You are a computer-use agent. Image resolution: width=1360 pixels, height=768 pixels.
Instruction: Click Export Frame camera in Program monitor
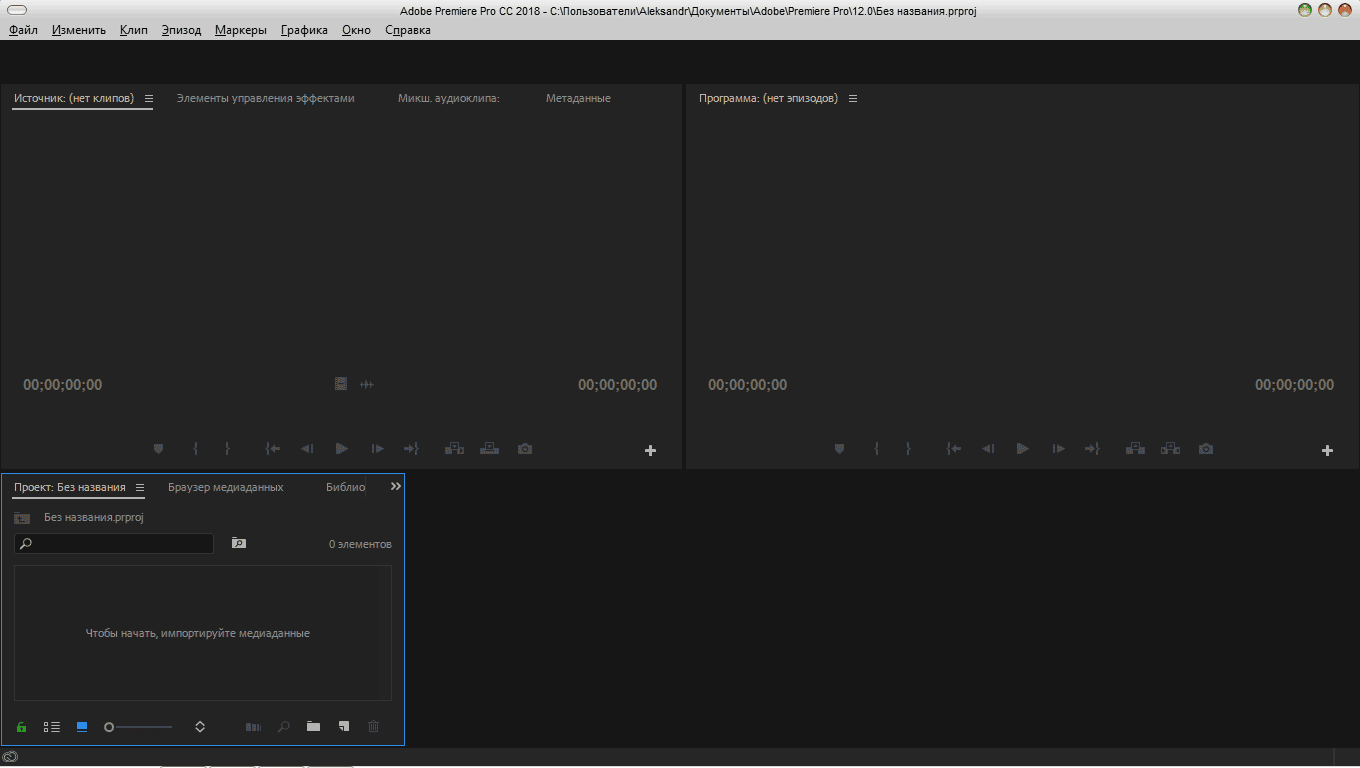coord(1206,450)
